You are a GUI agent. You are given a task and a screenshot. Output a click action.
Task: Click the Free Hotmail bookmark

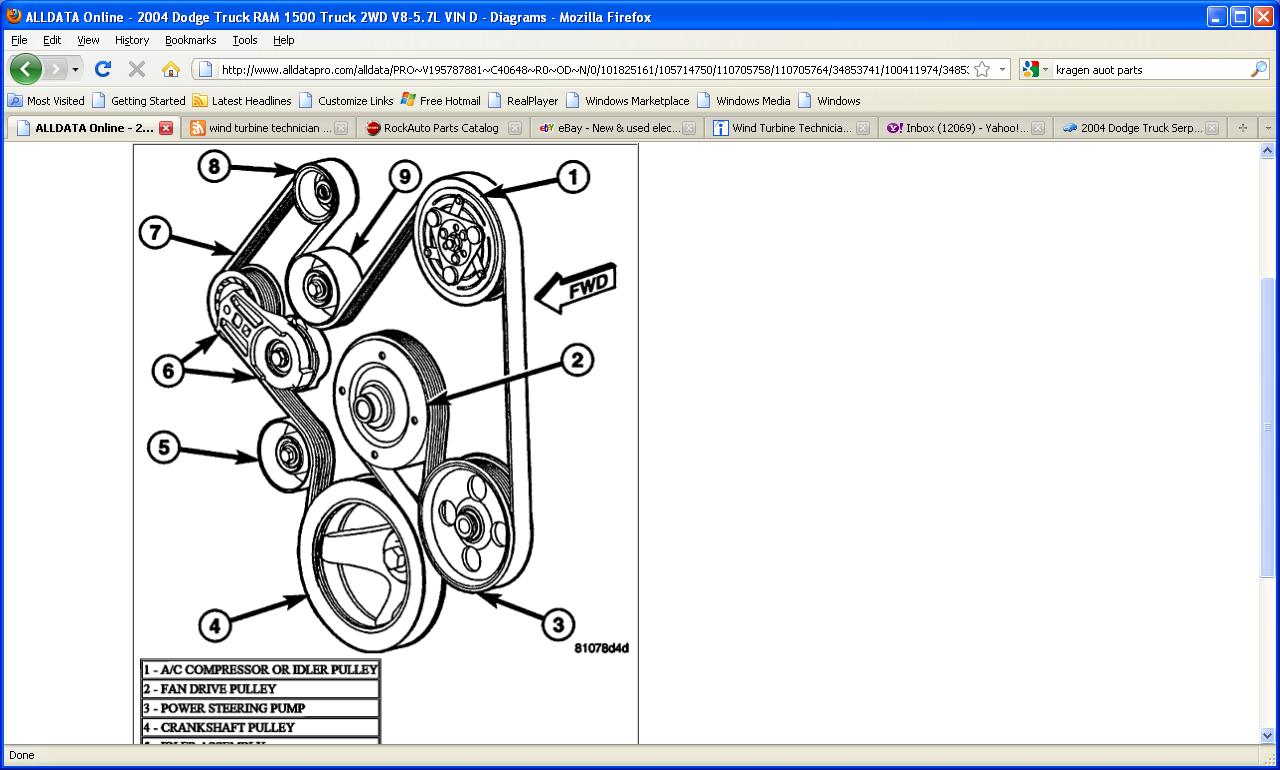point(440,100)
